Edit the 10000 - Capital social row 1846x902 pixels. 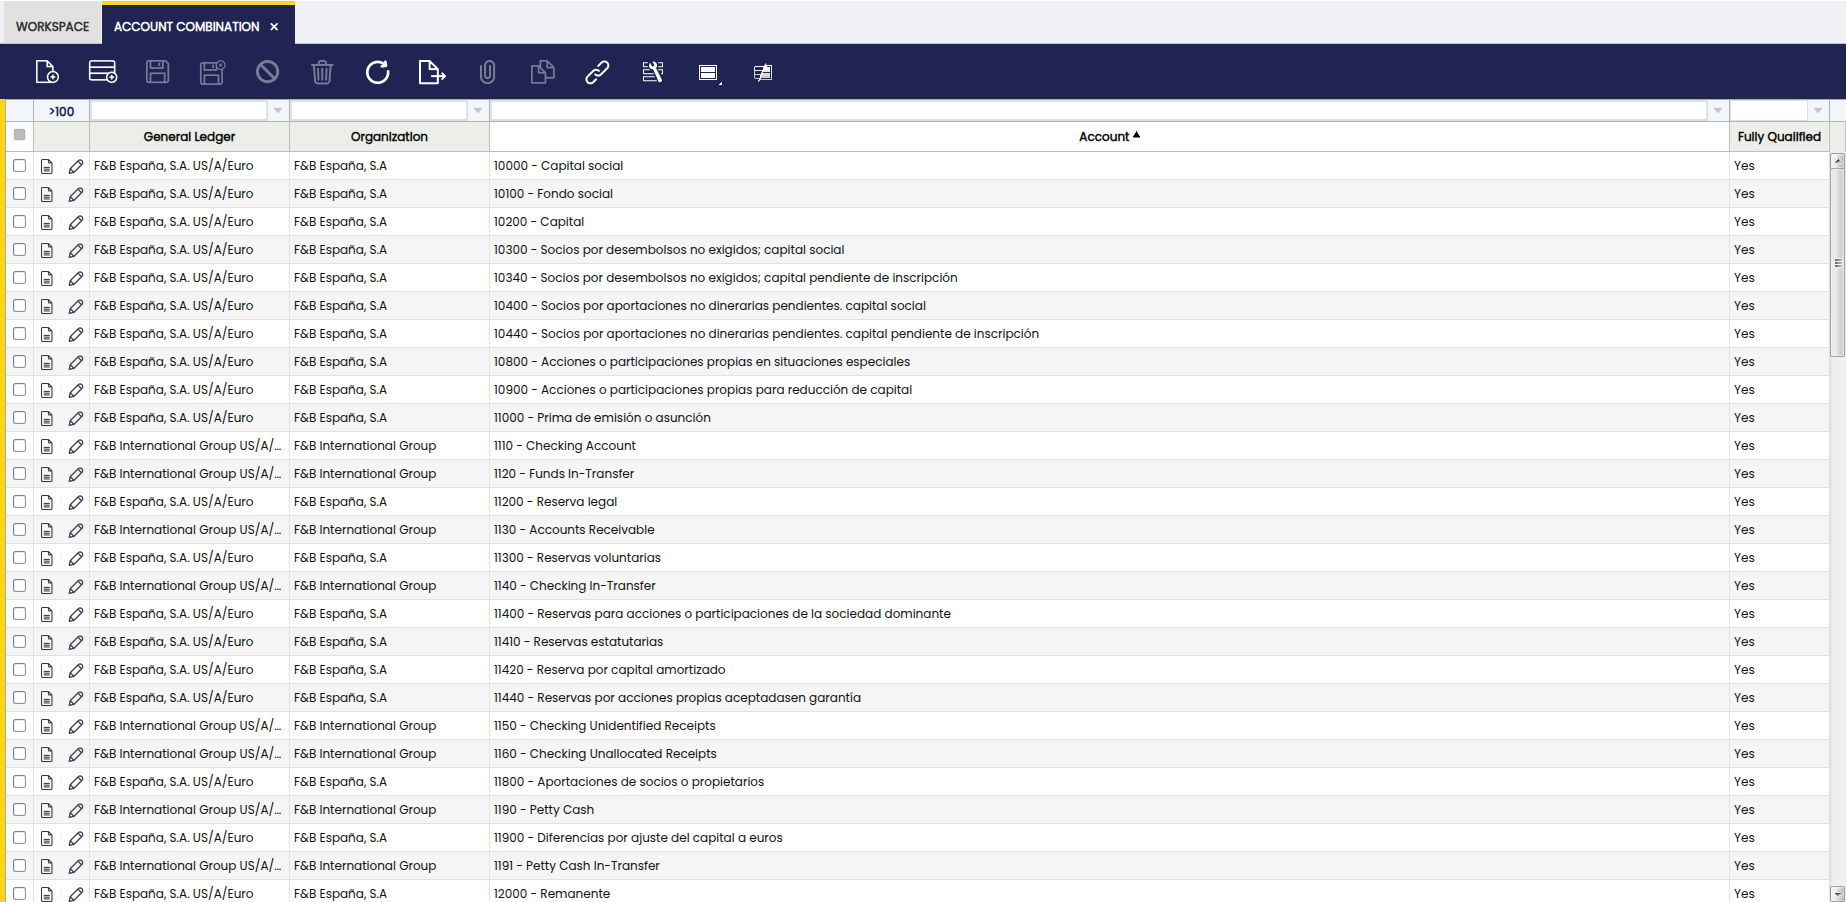coord(76,166)
